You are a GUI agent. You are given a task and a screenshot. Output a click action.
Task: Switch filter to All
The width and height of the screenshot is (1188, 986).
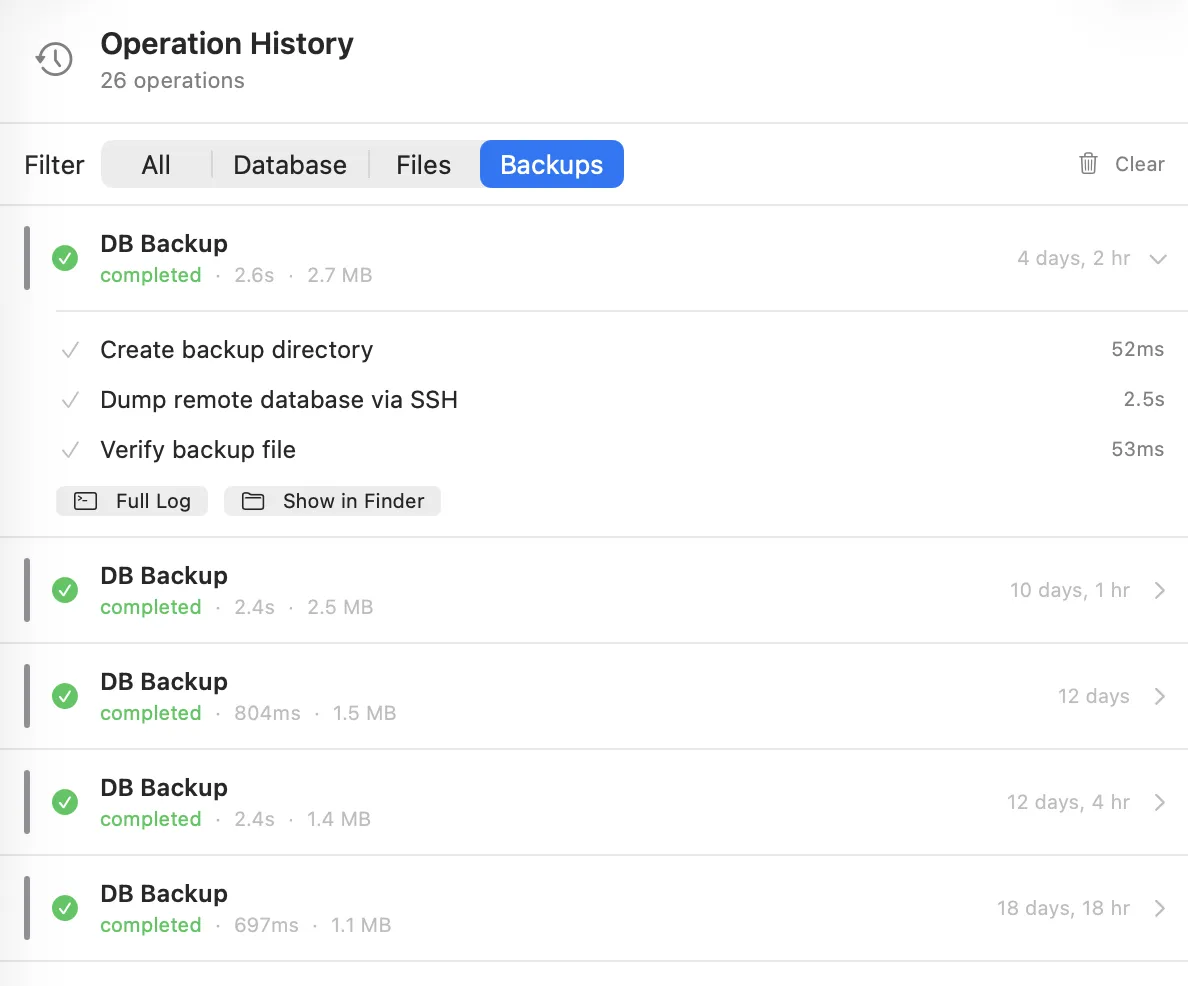click(x=156, y=164)
